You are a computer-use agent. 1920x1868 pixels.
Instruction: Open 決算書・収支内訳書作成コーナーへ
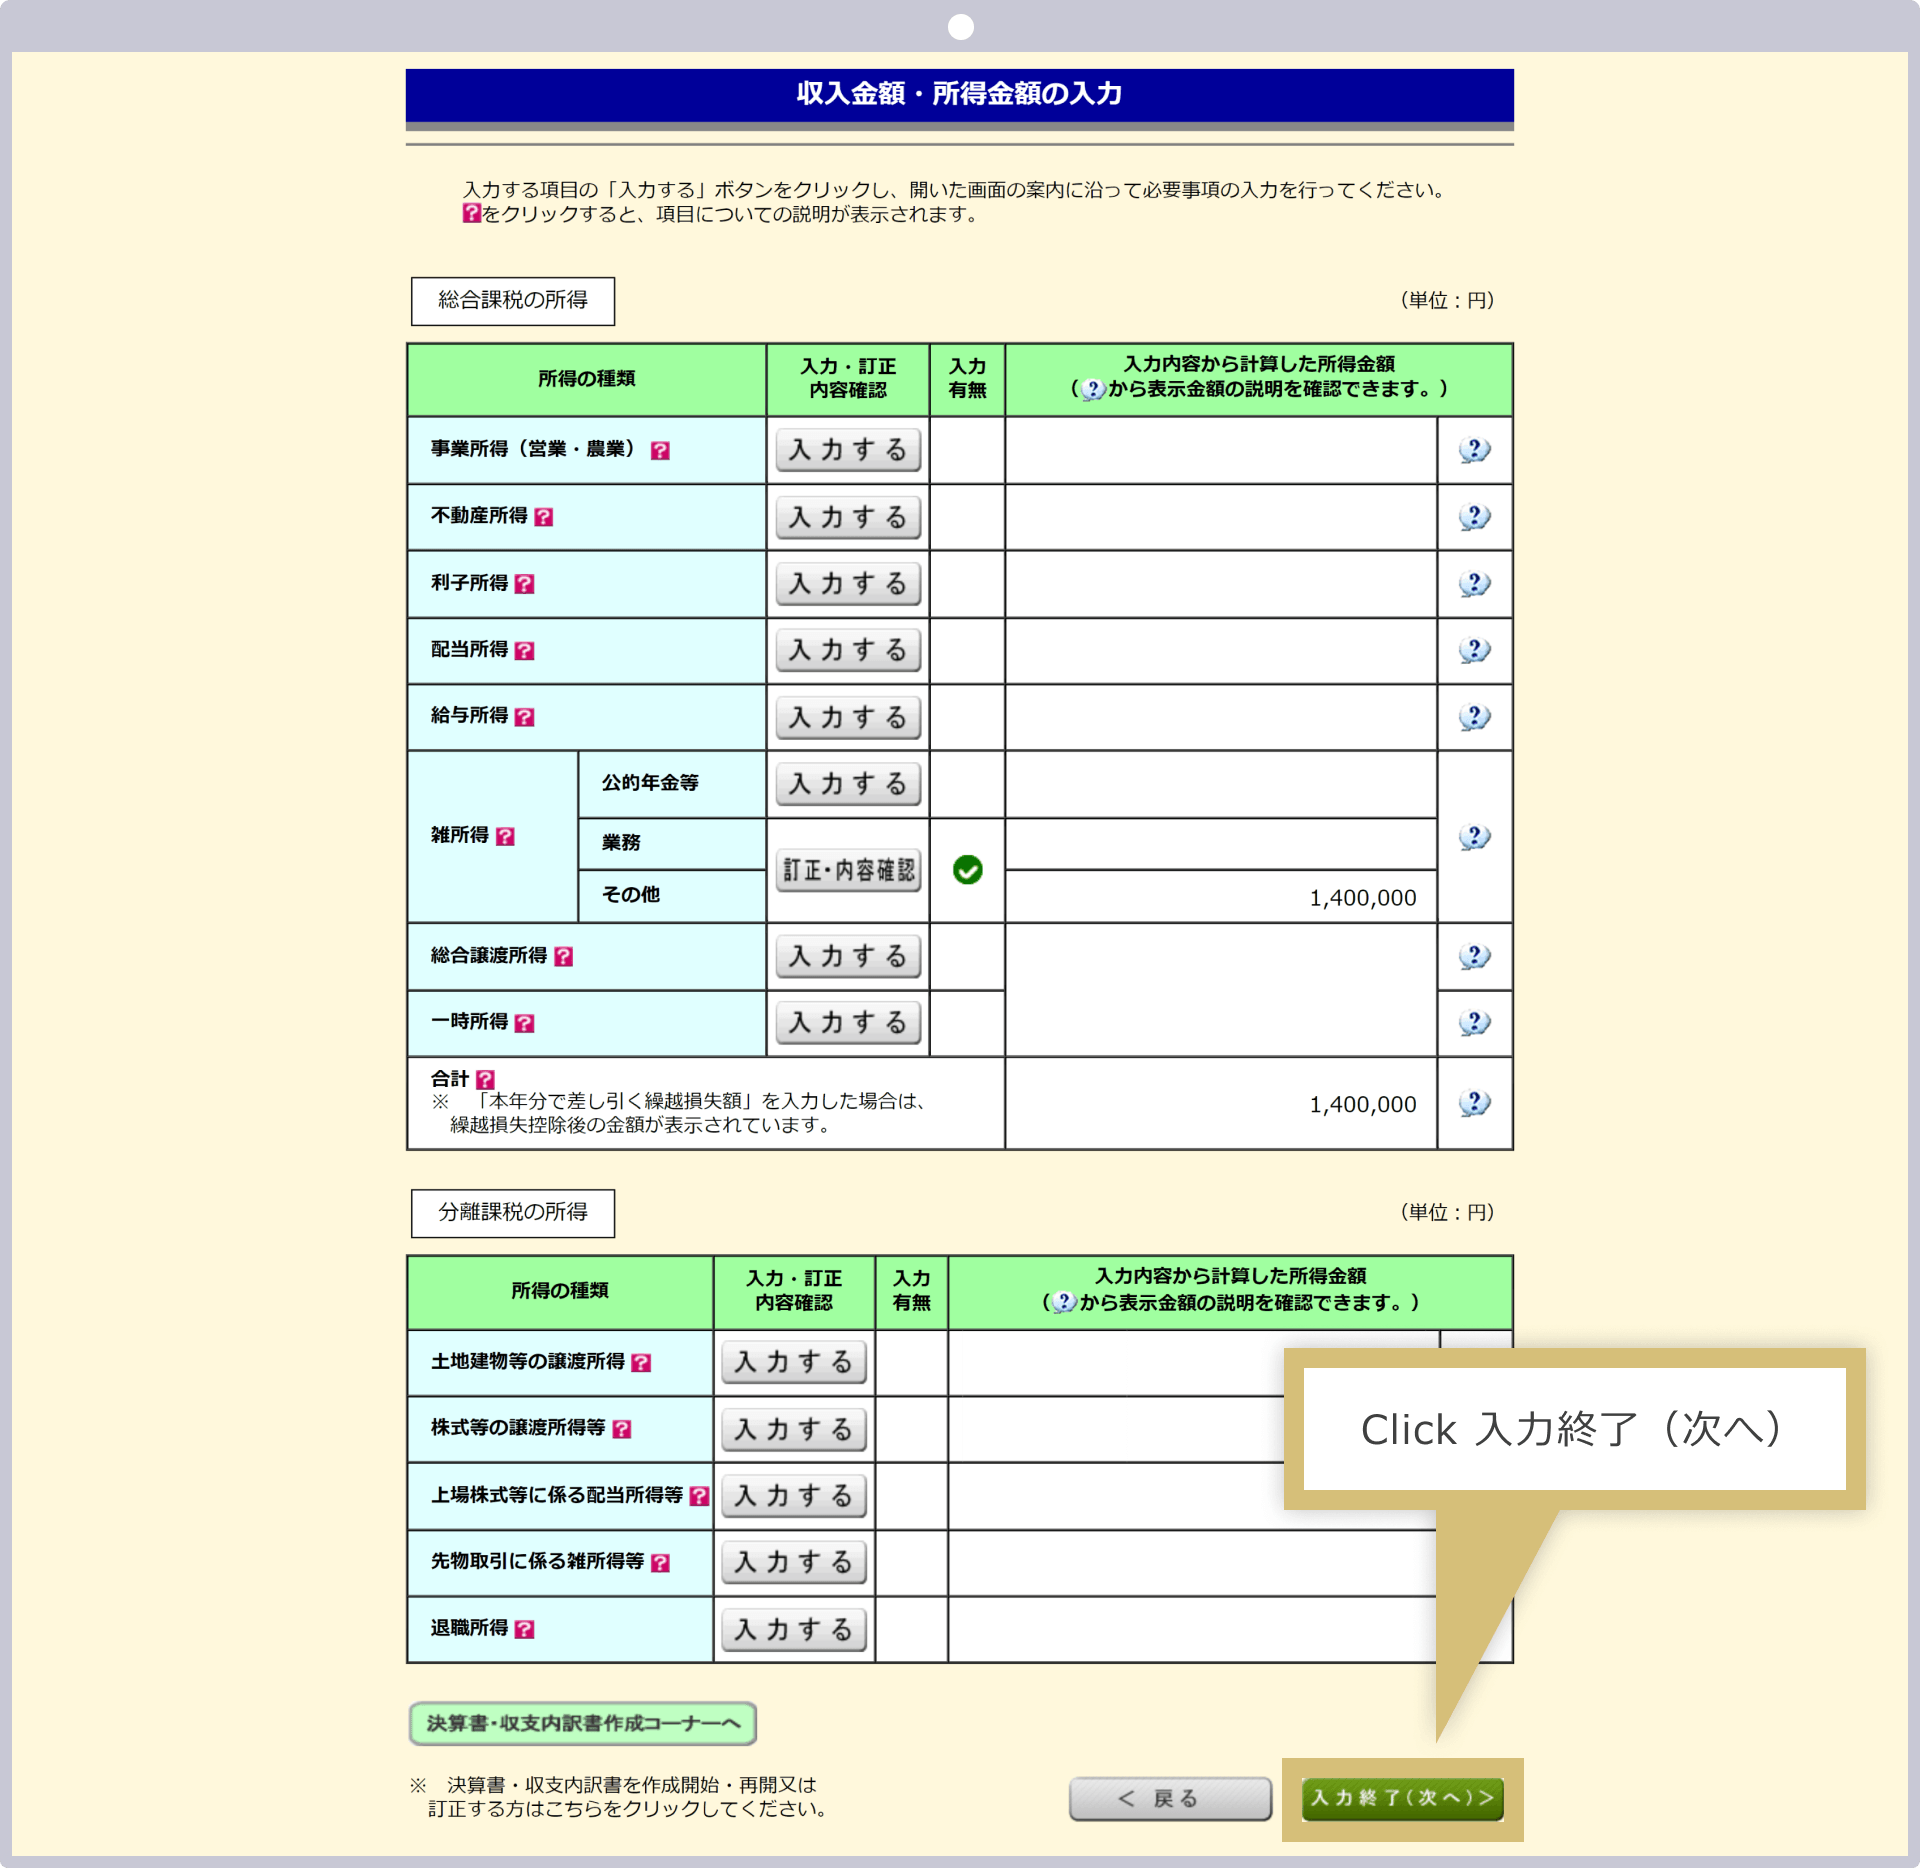tap(583, 1723)
